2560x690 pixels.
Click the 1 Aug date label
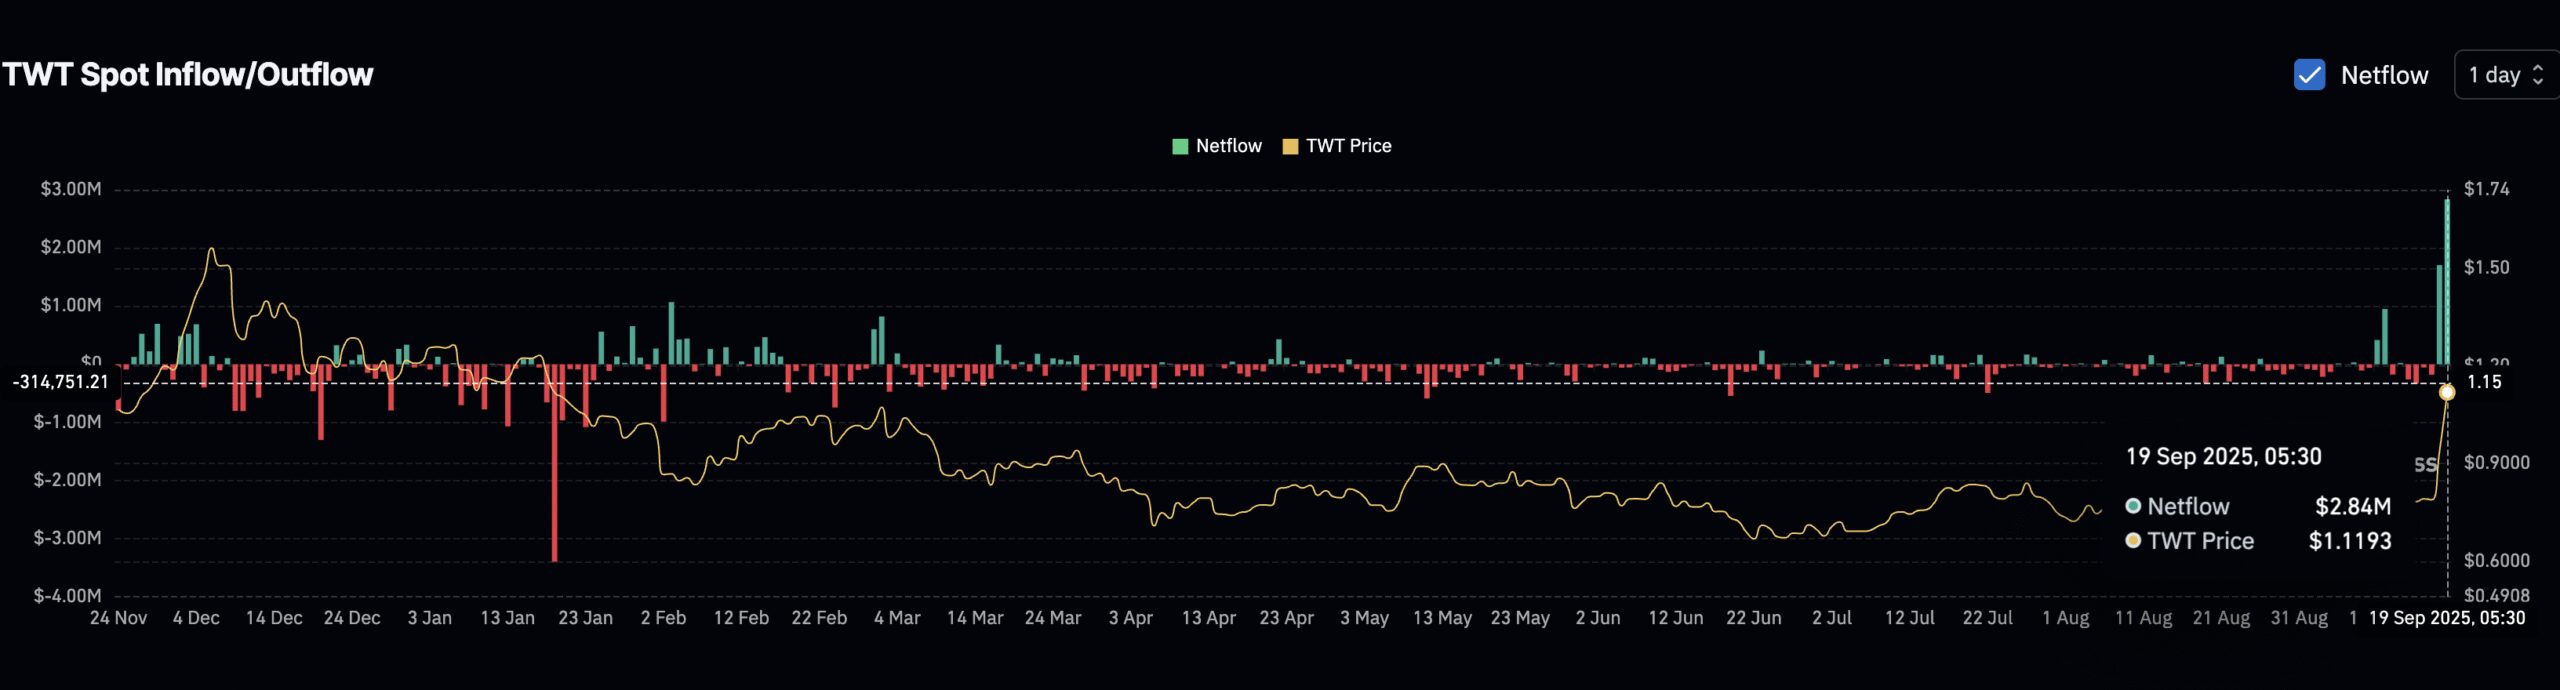[2065, 618]
